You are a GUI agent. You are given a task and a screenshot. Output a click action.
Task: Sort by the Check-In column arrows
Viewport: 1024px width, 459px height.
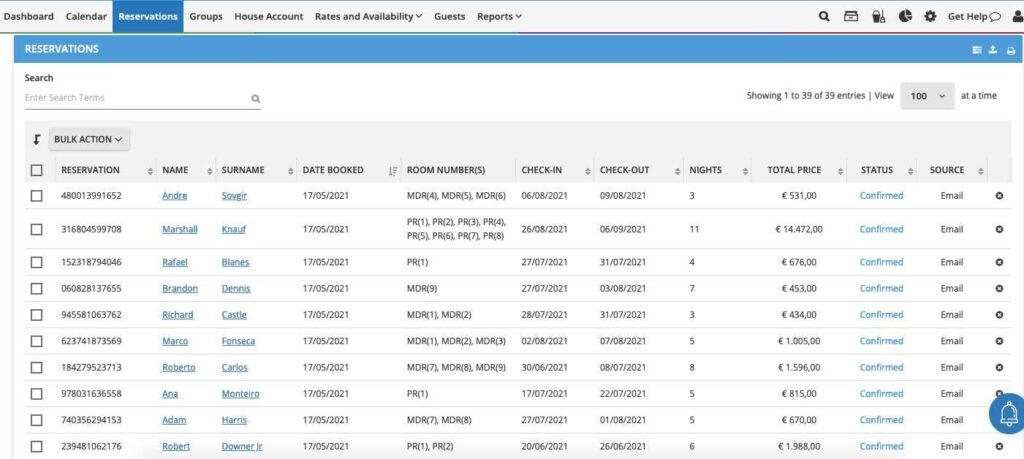click(588, 171)
